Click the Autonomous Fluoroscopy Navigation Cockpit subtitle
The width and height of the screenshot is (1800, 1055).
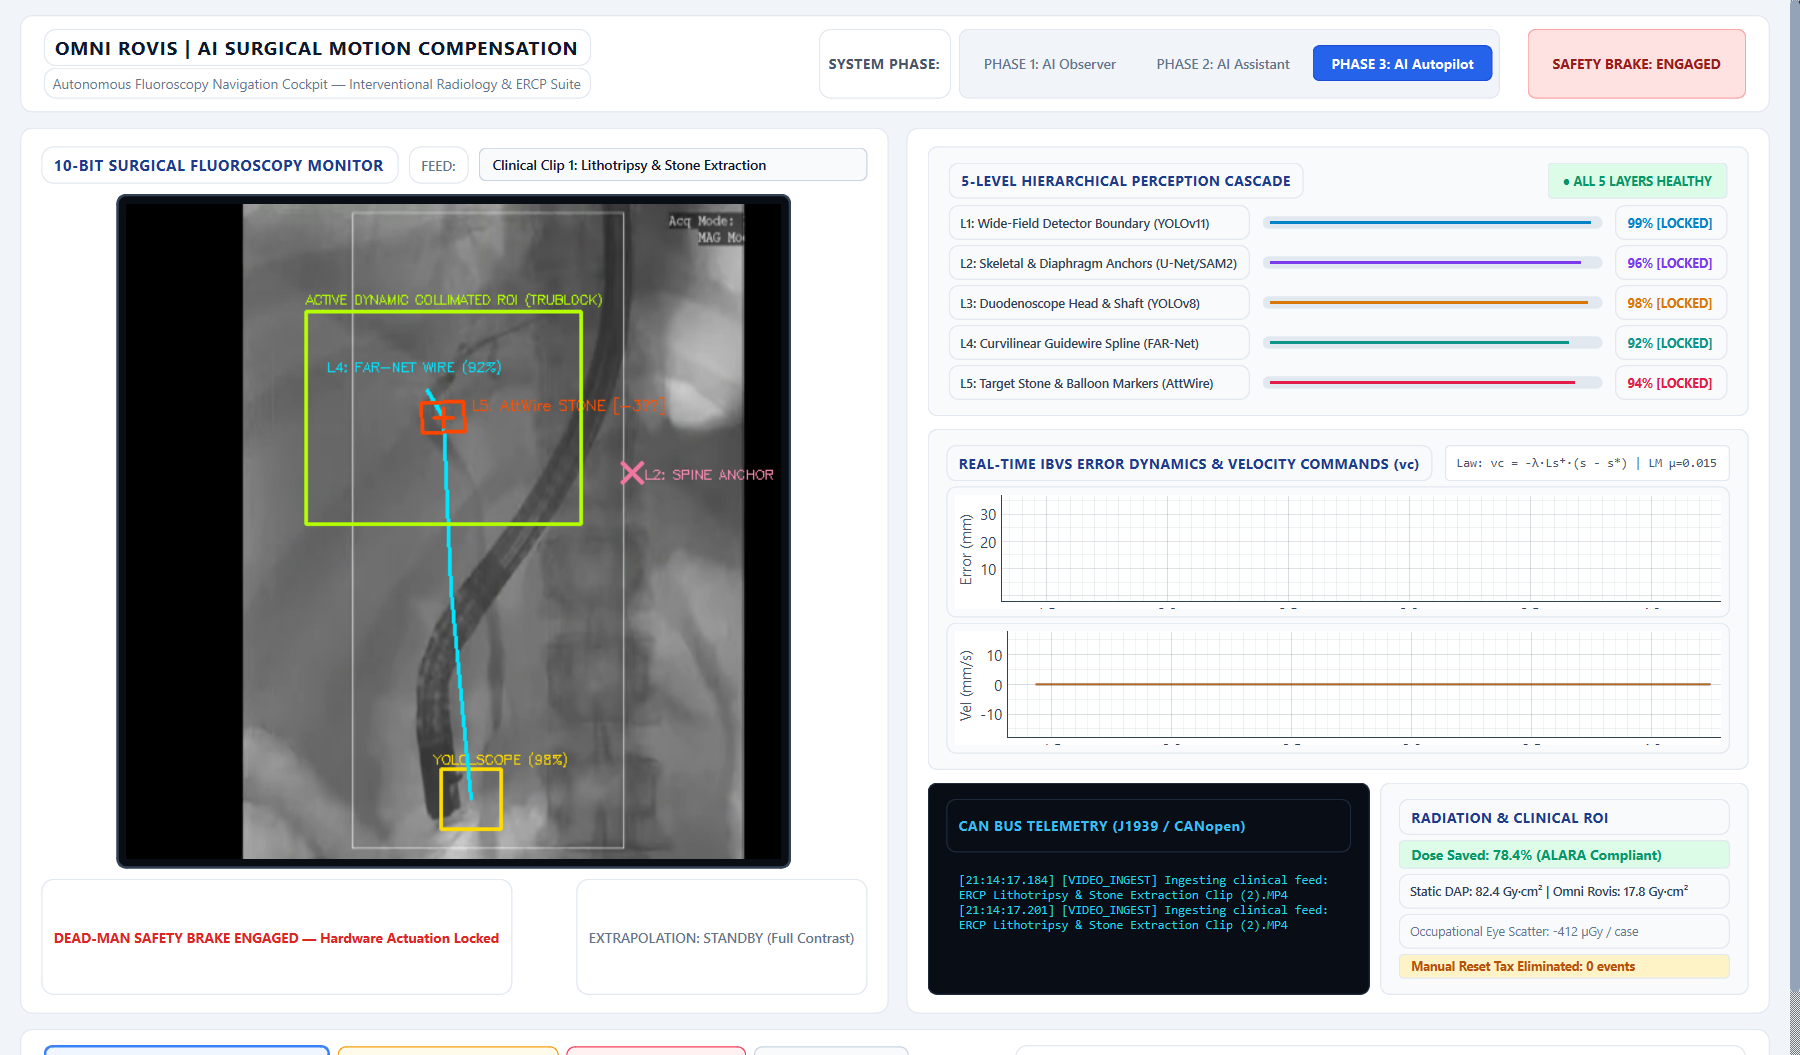tap(316, 84)
